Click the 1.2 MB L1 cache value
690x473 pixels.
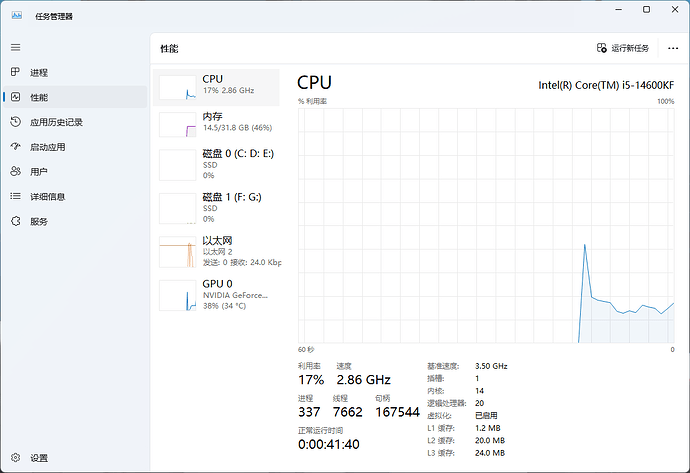point(488,428)
